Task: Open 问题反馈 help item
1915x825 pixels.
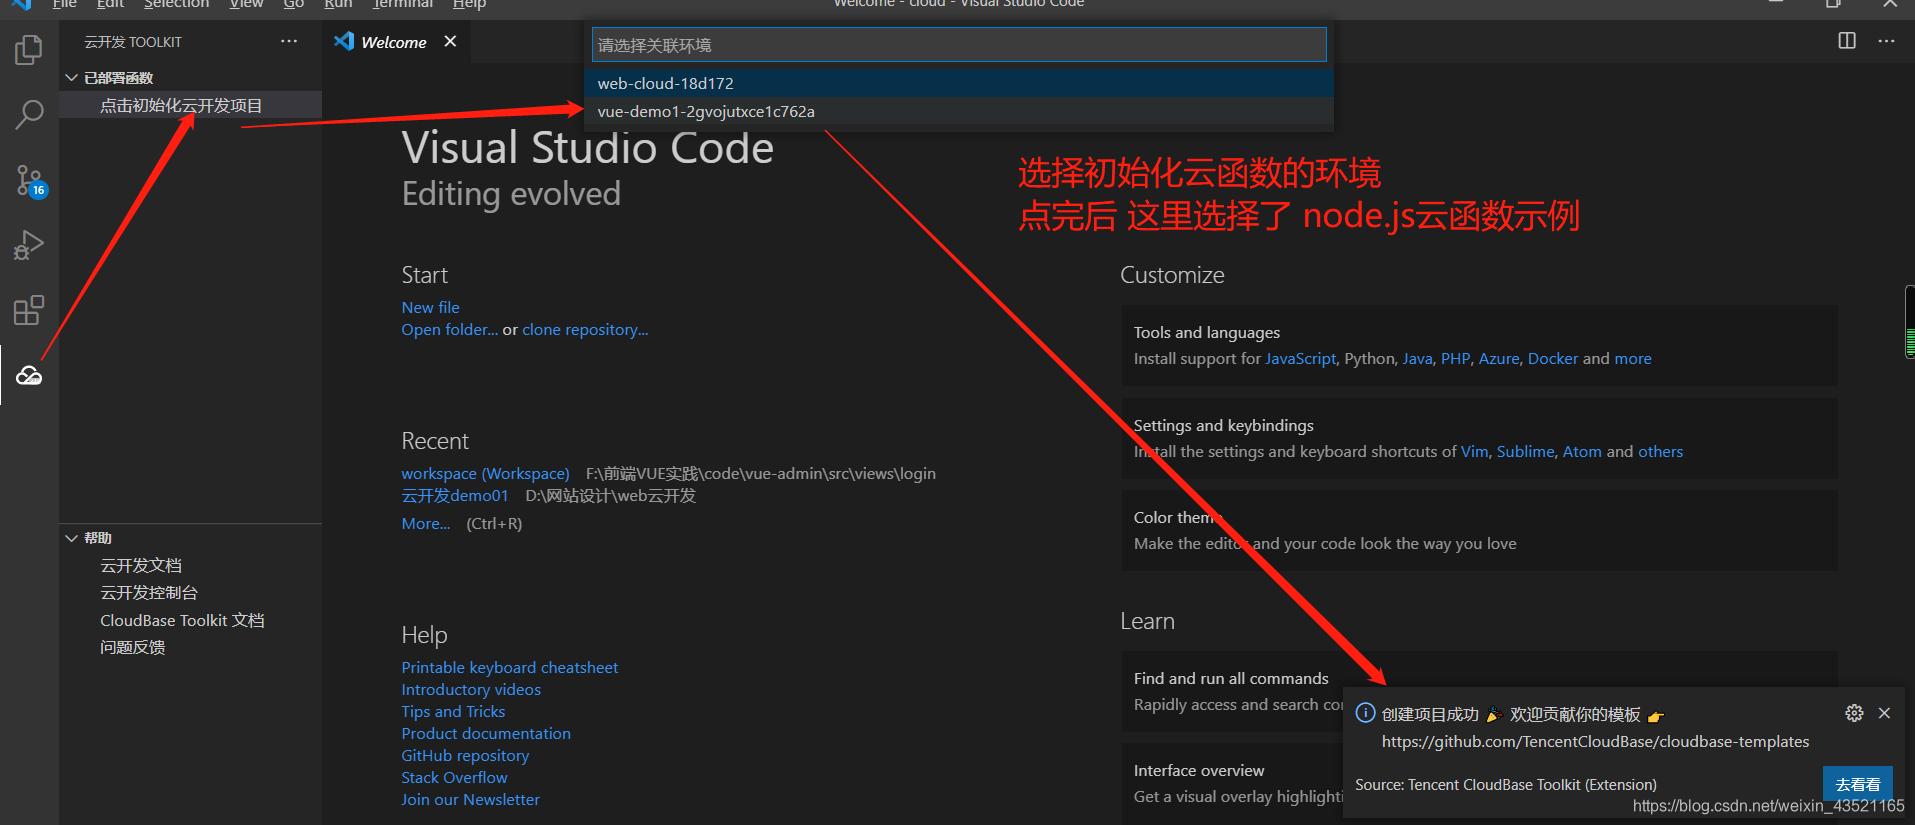Action: pyautogui.click(x=133, y=647)
